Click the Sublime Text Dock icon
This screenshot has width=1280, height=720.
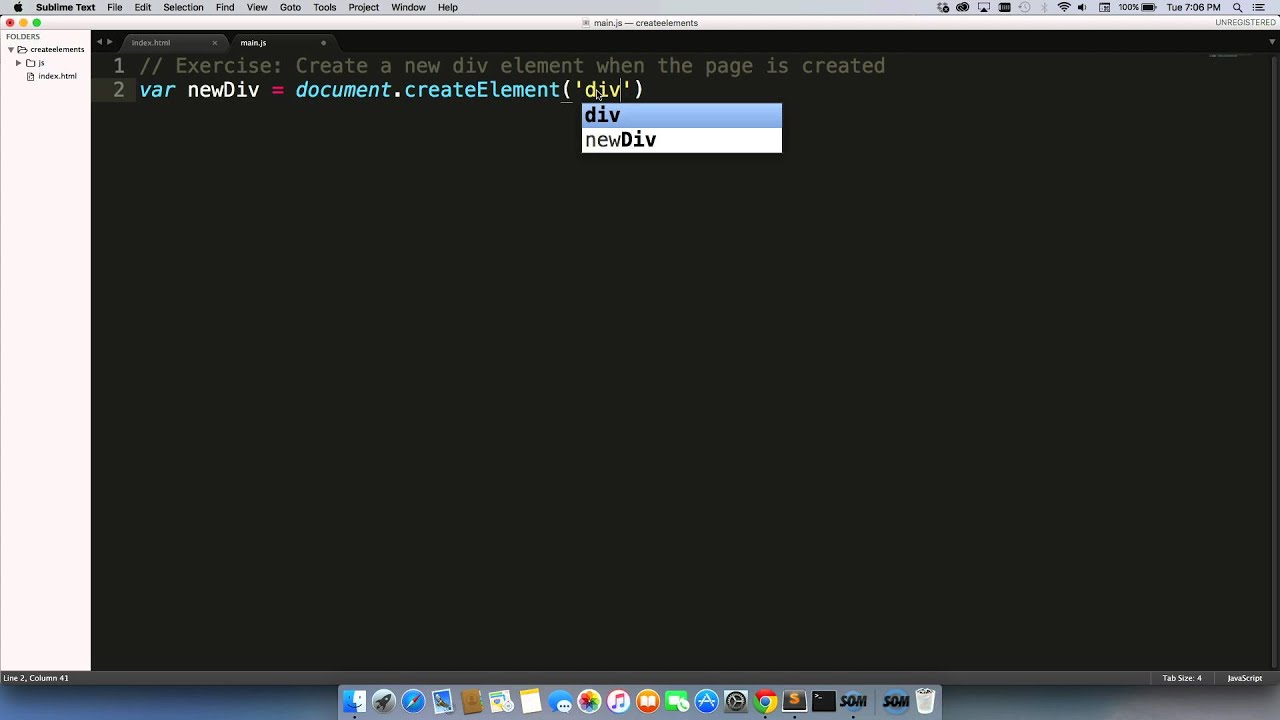(794, 702)
